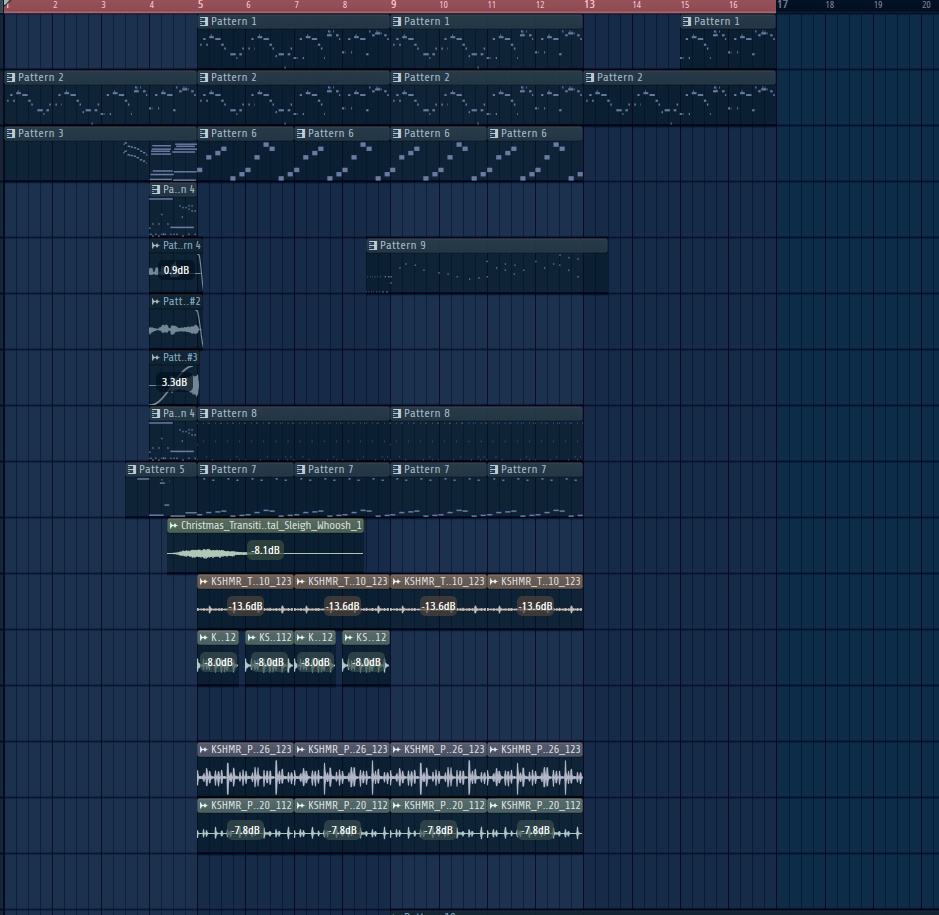The height and width of the screenshot is (915, 939).
Task: Open the Pattern 3 clip menu icon
Action: [11, 134]
